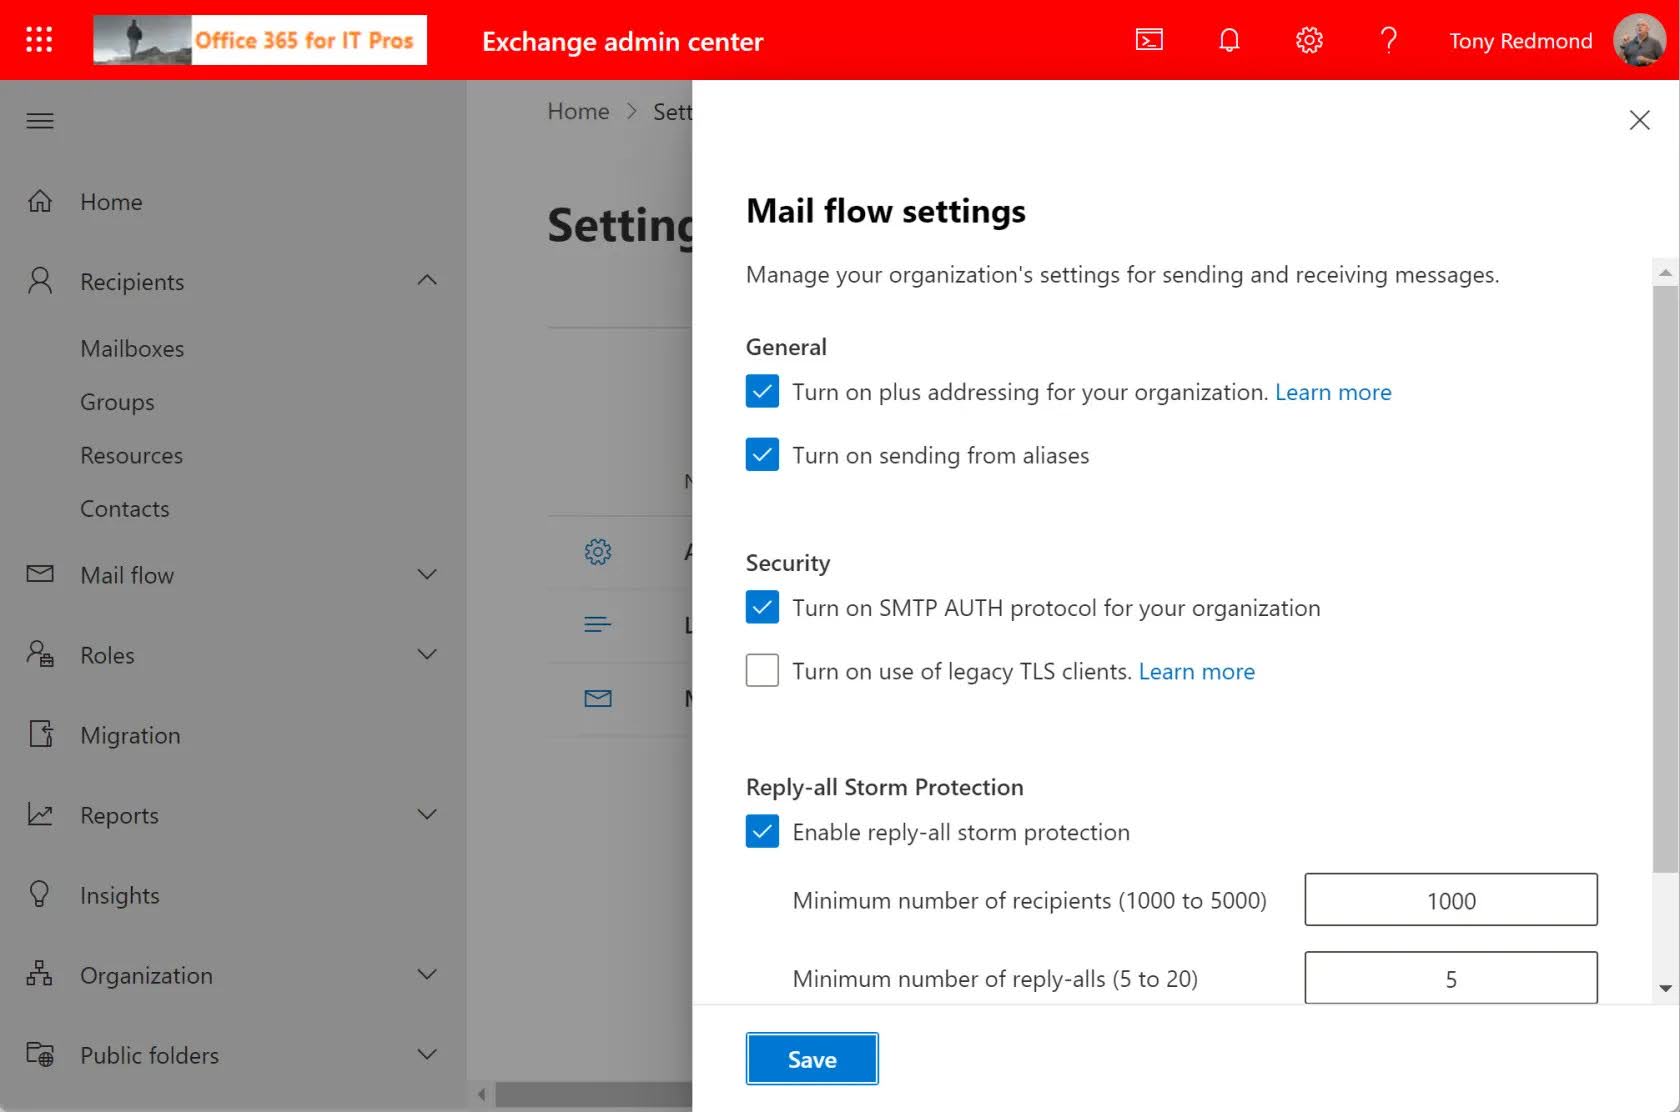The height and width of the screenshot is (1112, 1680).
Task: Save the mail flow settings
Action: pyautogui.click(x=811, y=1059)
